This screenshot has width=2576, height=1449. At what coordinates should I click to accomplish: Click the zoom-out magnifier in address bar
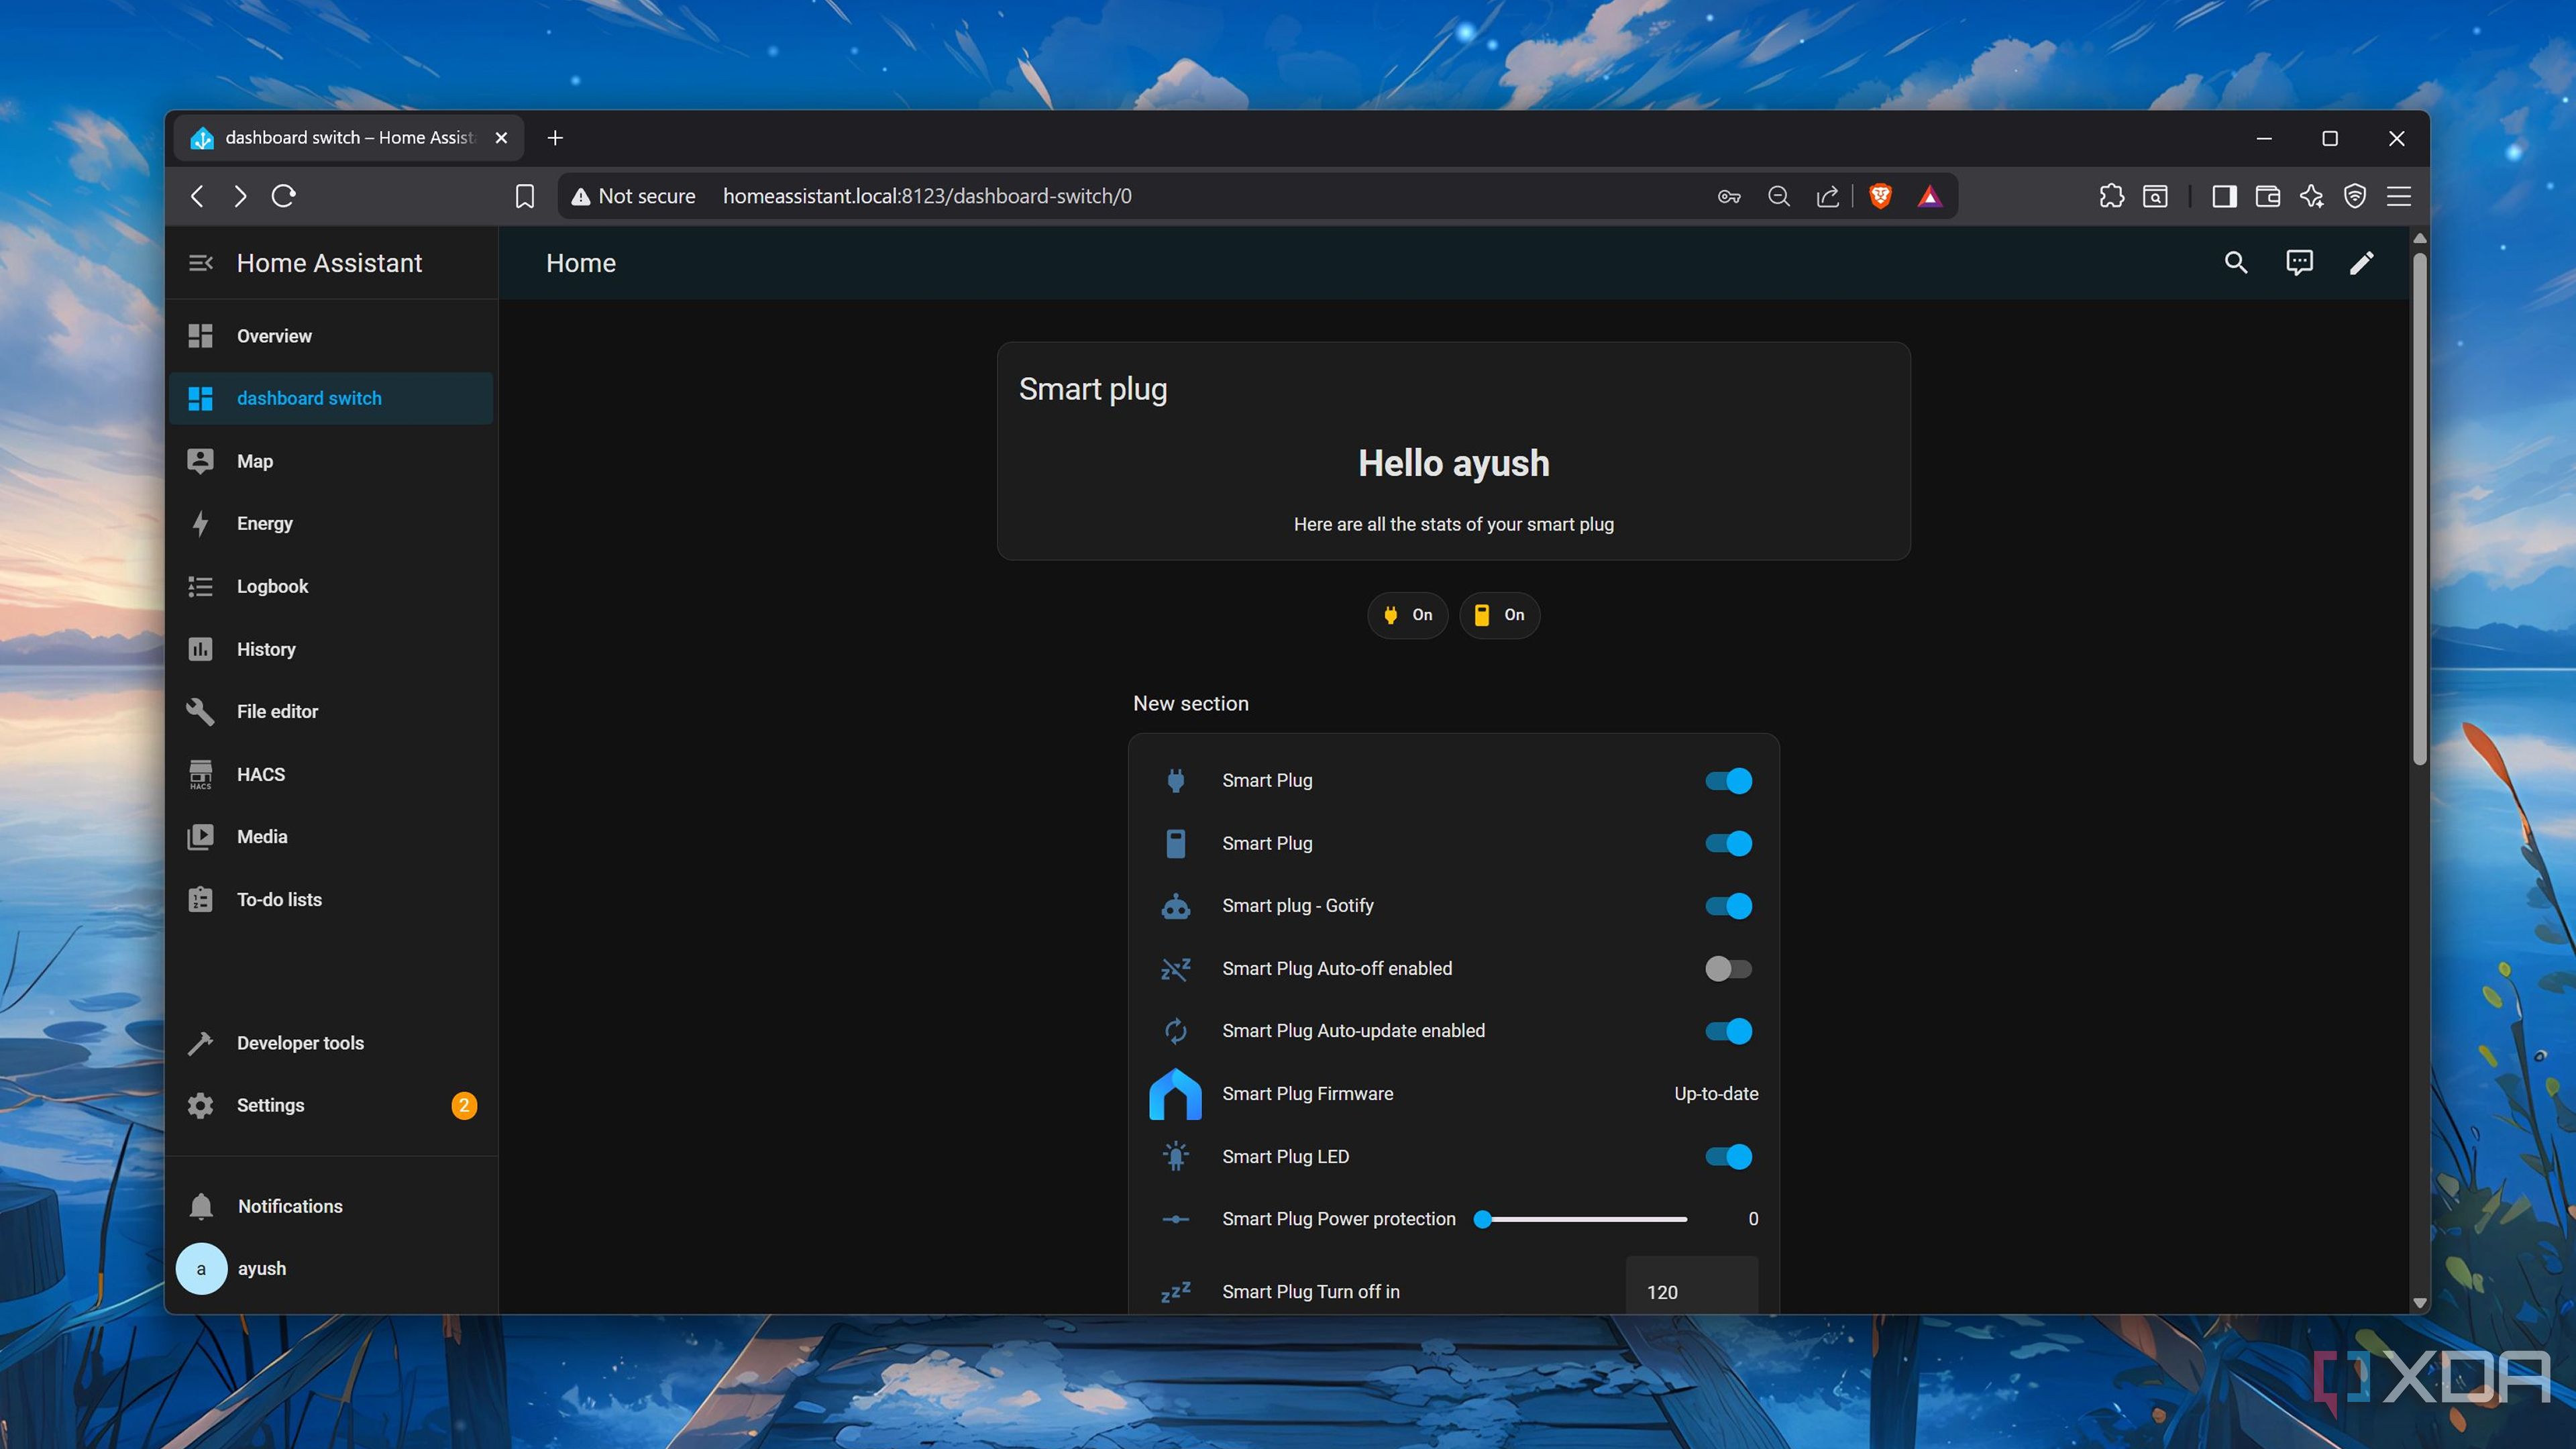[1779, 196]
